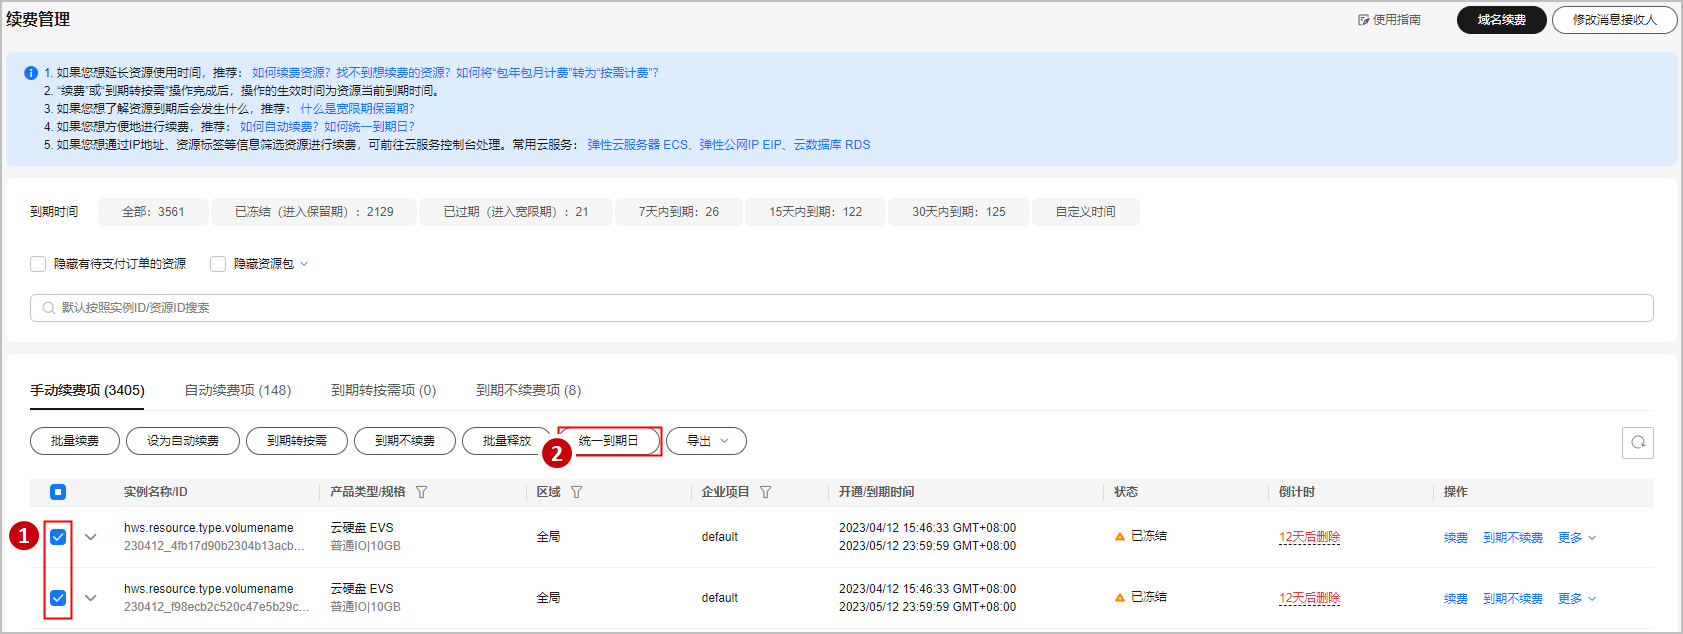Click 续费 link in the 230412_4fb17d90 row
The height and width of the screenshot is (634, 1683).
tap(1456, 538)
